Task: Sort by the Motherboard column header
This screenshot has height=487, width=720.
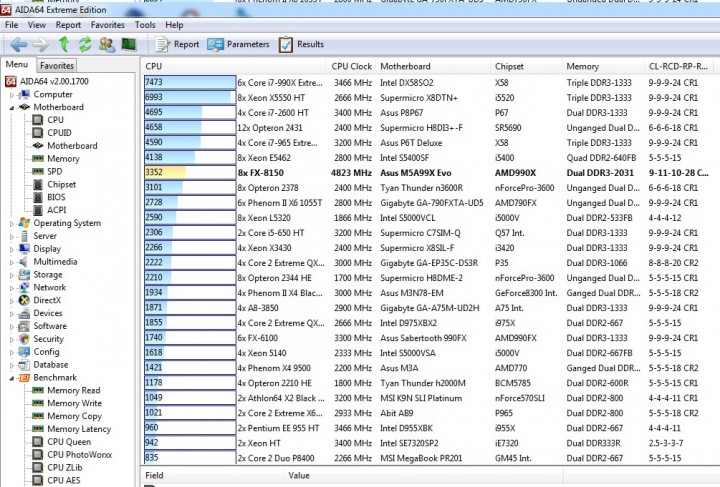Action: coord(433,66)
